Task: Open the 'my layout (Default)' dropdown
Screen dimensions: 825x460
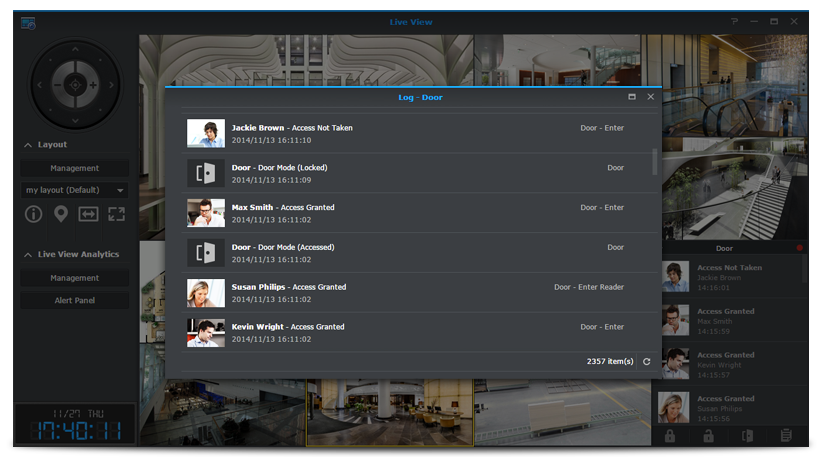Action: (75, 190)
